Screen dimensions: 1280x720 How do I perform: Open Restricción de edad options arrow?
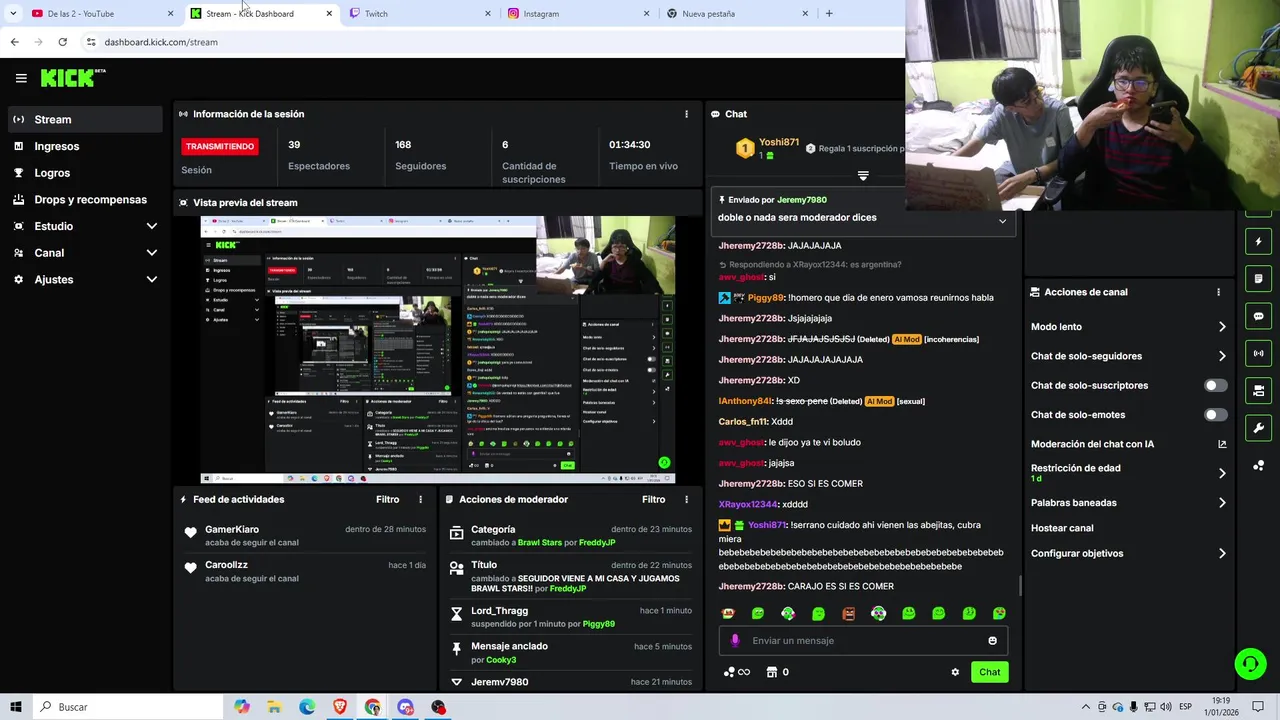tap(1222, 473)
